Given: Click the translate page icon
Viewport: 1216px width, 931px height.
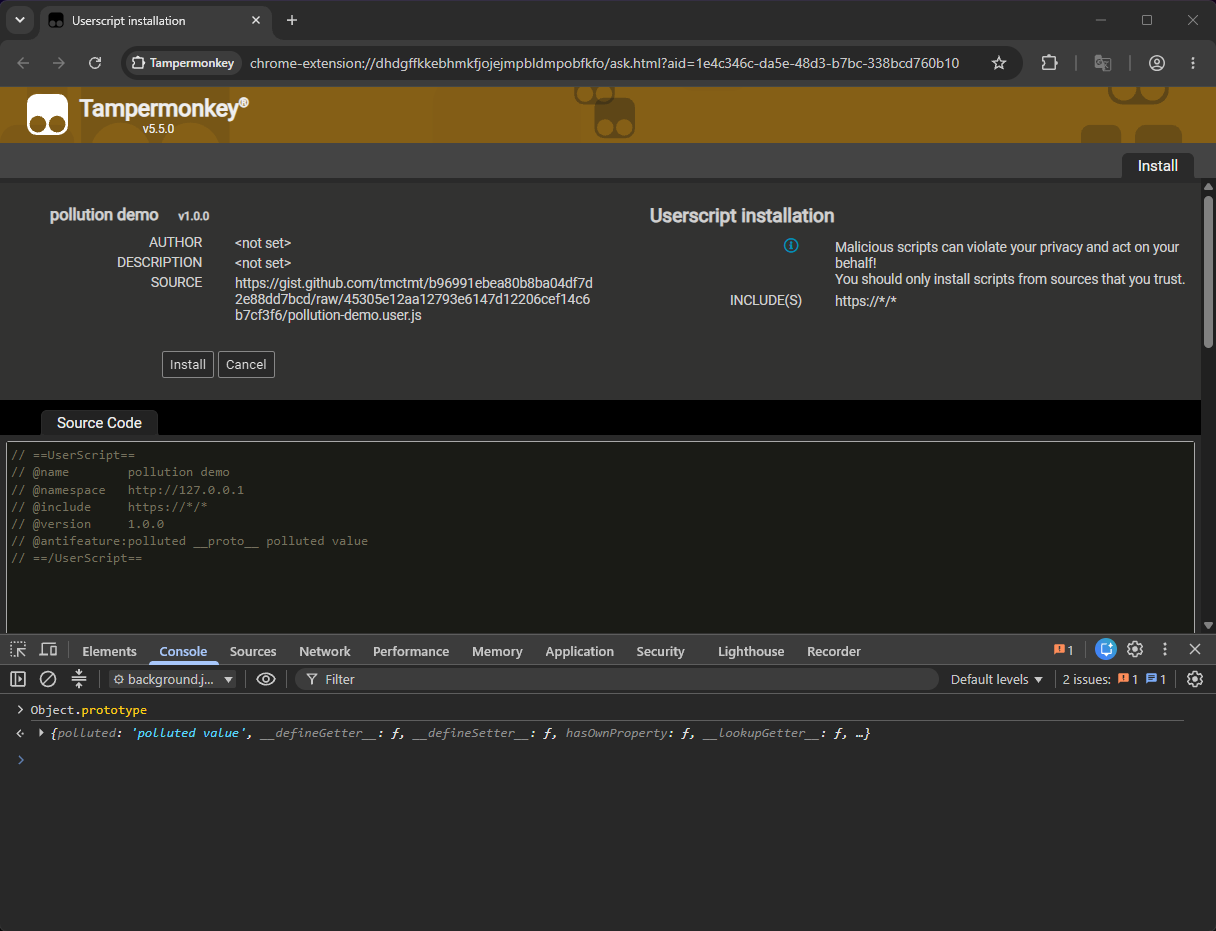Looking at the screenshot, I should click(x=1103, y=63).
